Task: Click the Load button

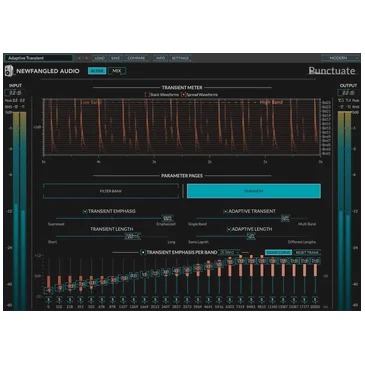Action: click(x=99, y=58)
